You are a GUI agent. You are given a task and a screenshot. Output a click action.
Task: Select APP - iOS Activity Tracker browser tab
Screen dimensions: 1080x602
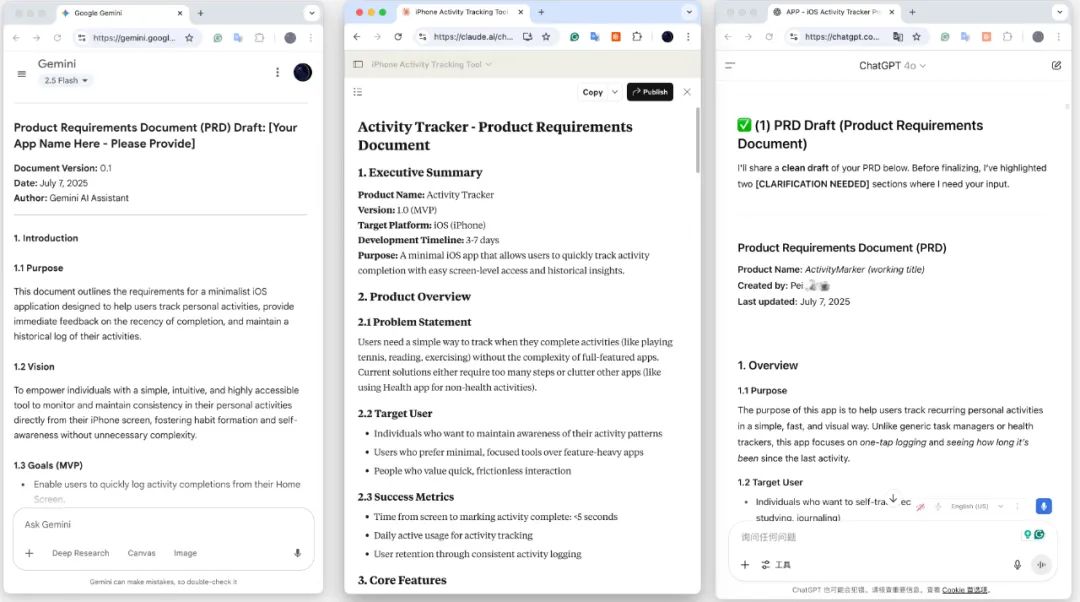(833, 12)
